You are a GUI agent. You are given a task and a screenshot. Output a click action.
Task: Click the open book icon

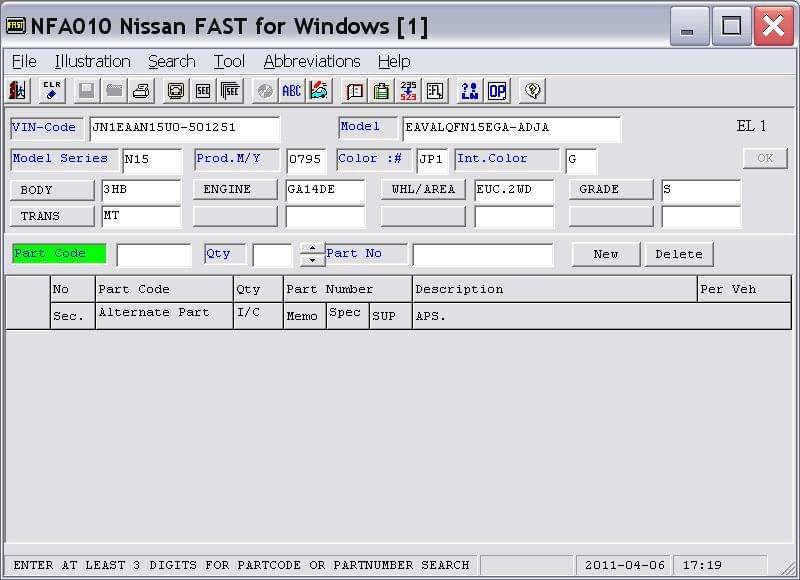[354, 91]
